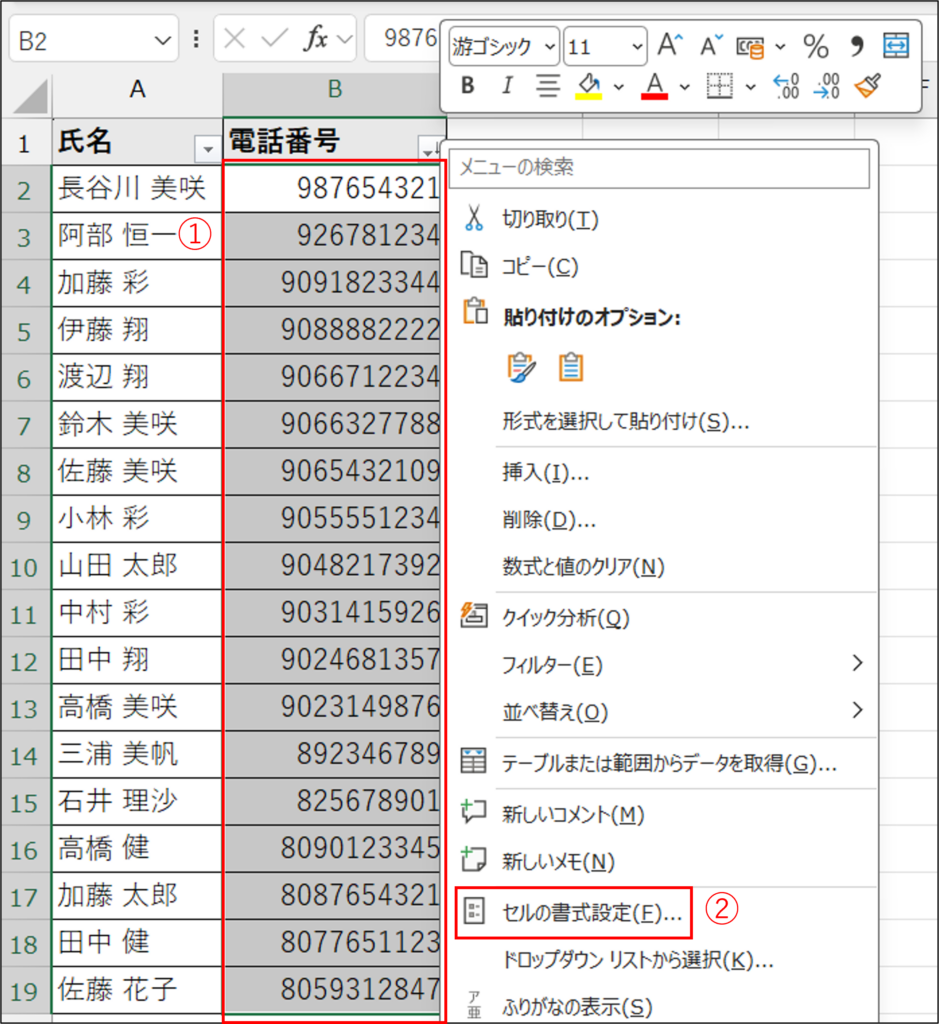This screenshot has width=939, height=1024.
Task: Open filter dropdown on 氏名 header
Action: click(x=208, y=150)
